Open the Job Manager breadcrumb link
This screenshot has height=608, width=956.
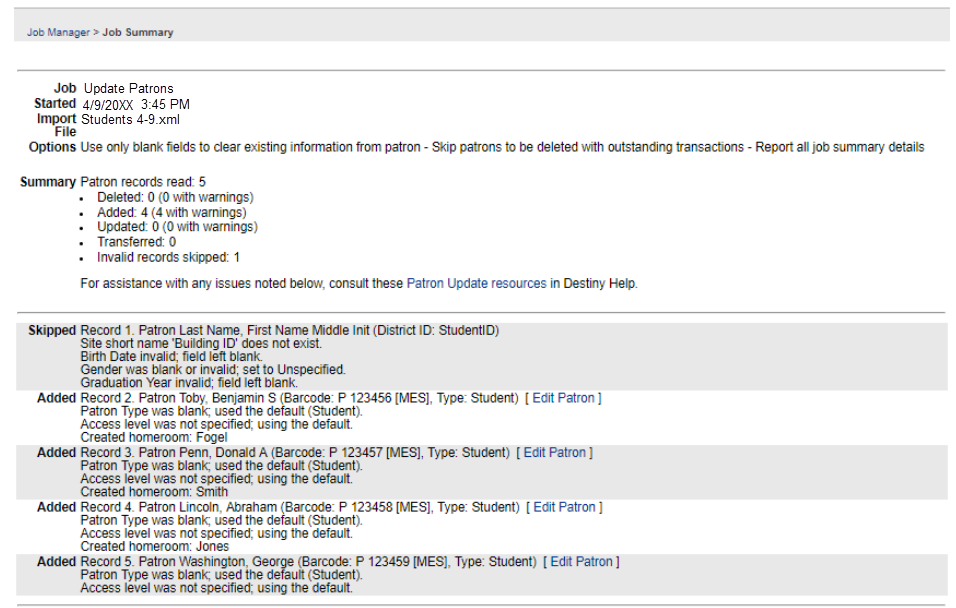tap(57, 33)
